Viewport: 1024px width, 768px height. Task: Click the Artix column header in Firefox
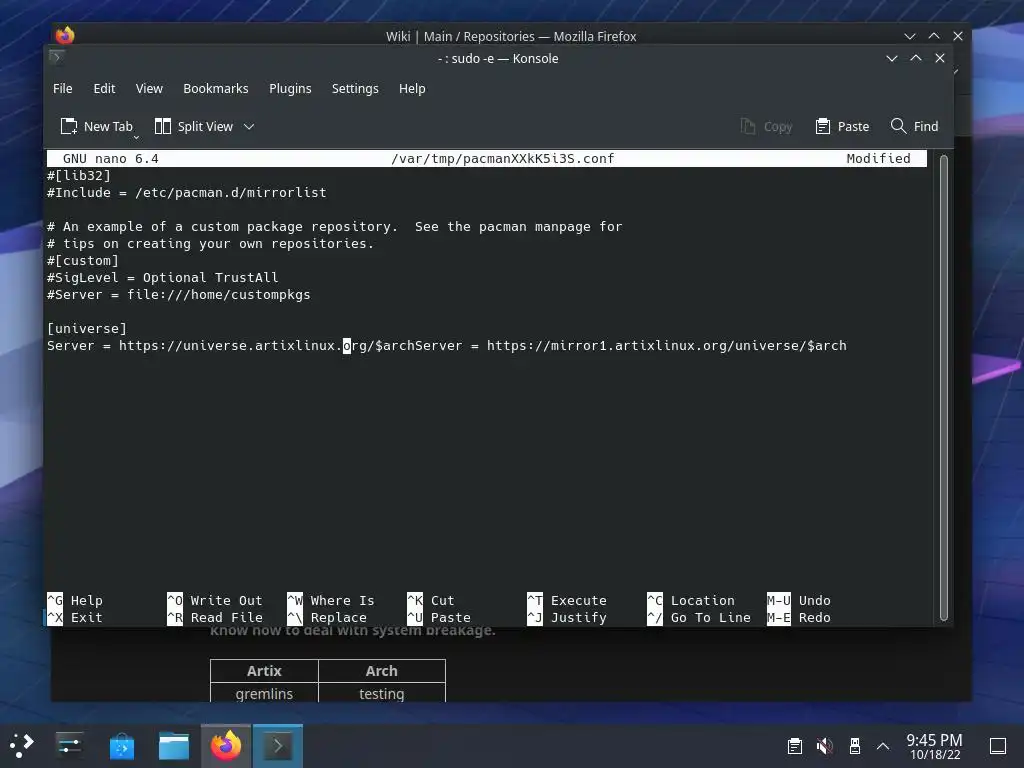point(264,671)
